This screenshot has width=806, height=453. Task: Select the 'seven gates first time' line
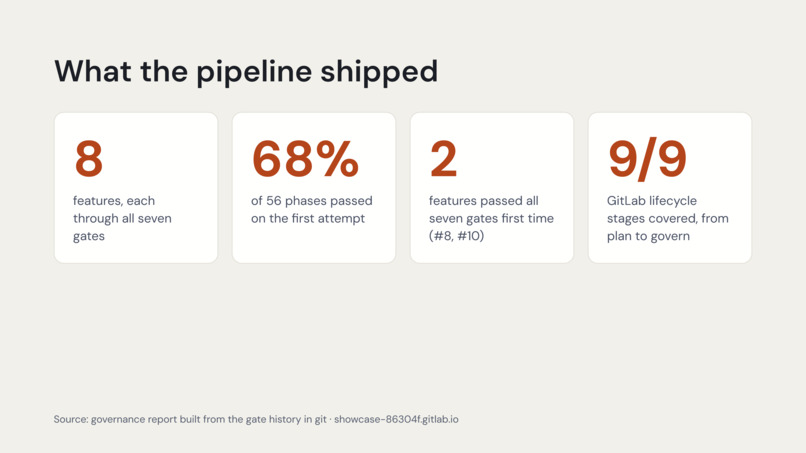pos(491,219)
